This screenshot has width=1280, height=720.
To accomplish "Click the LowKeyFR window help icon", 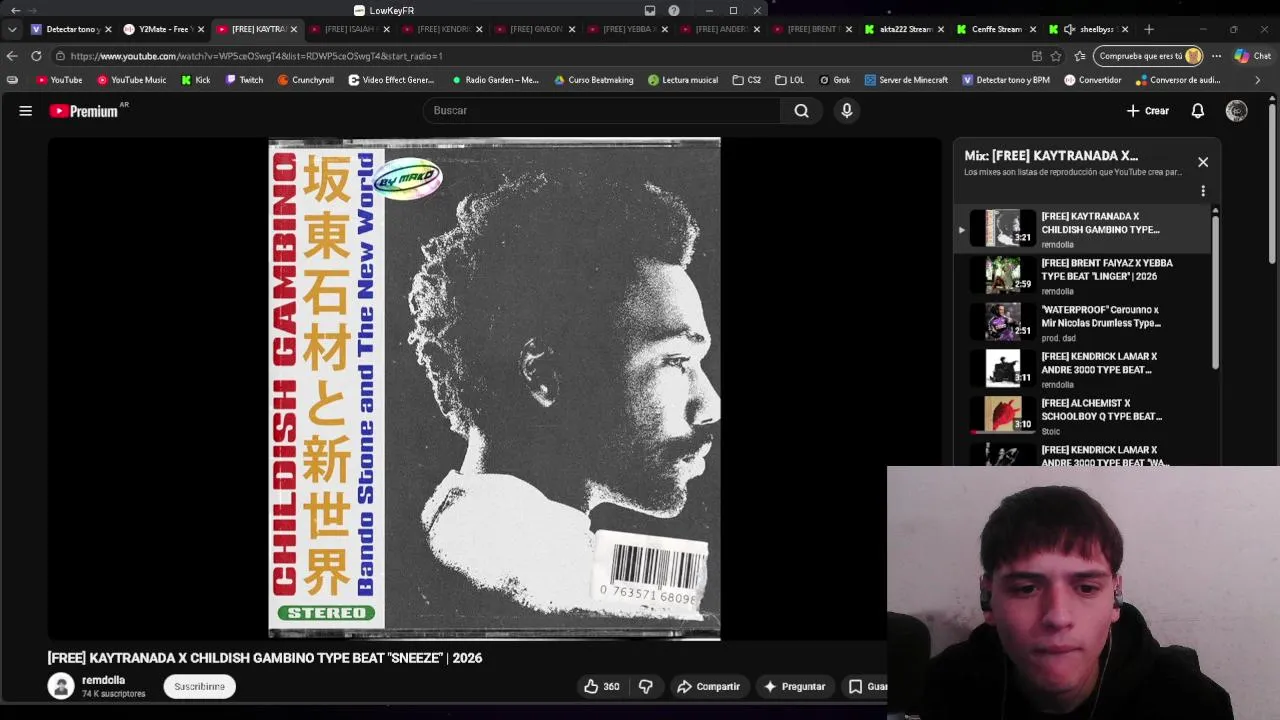I will 674,10.
